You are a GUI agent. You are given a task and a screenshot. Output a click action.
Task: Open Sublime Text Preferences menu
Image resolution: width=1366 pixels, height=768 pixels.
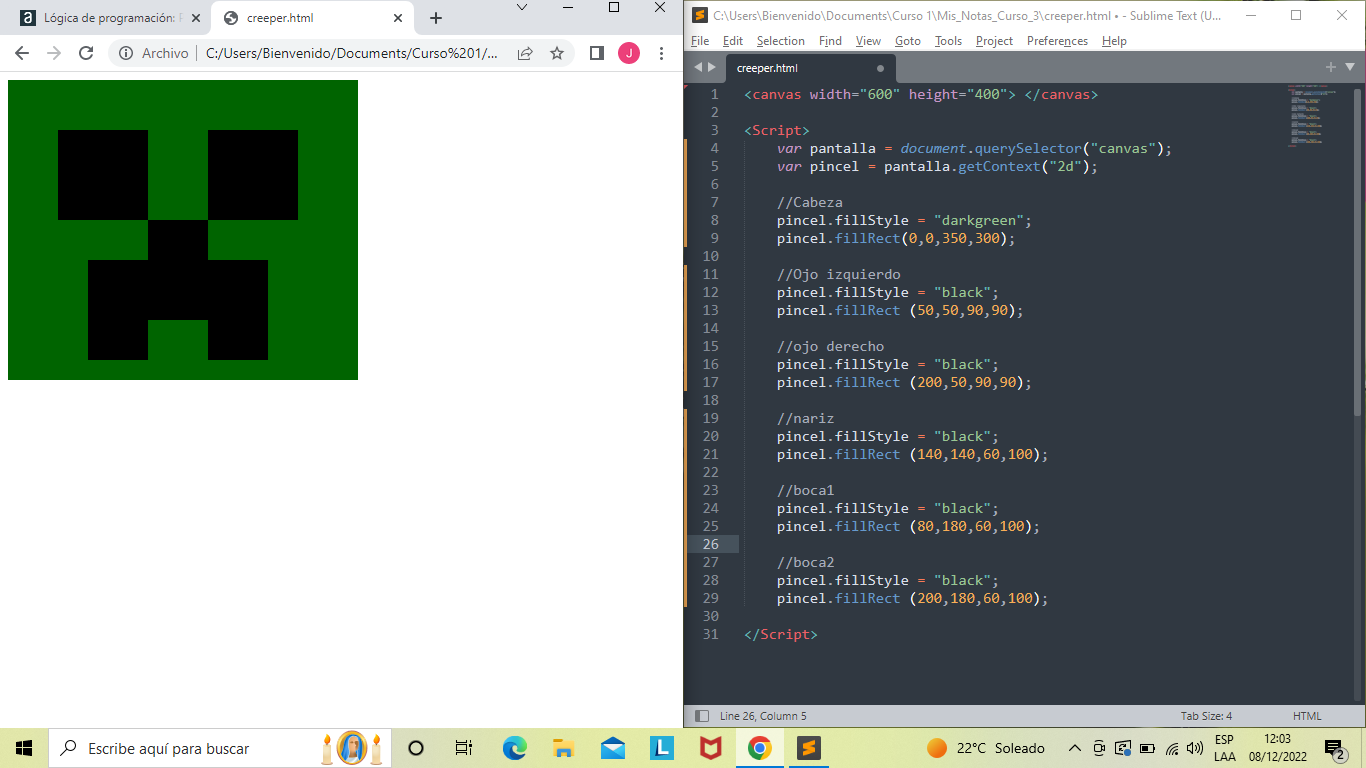pos(1057,41)
